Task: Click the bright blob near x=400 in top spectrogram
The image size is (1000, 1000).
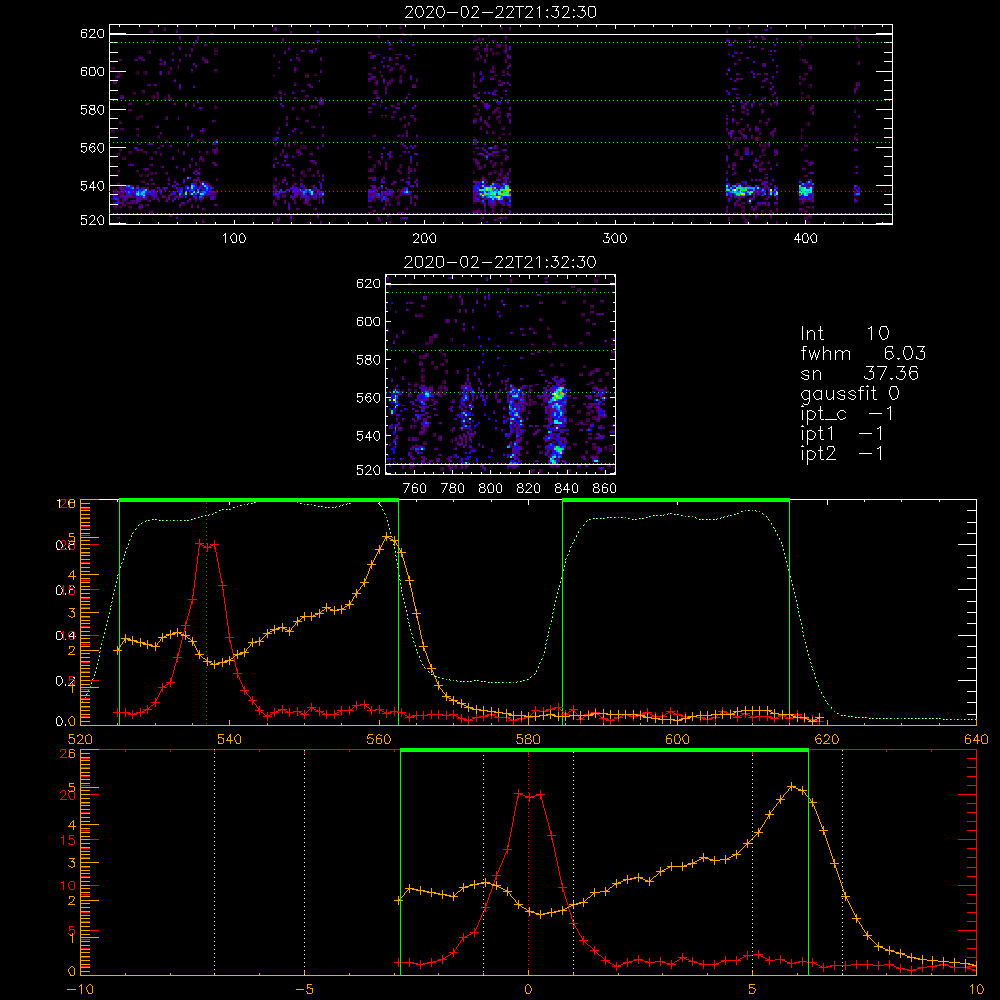Action: click(806, 190)
